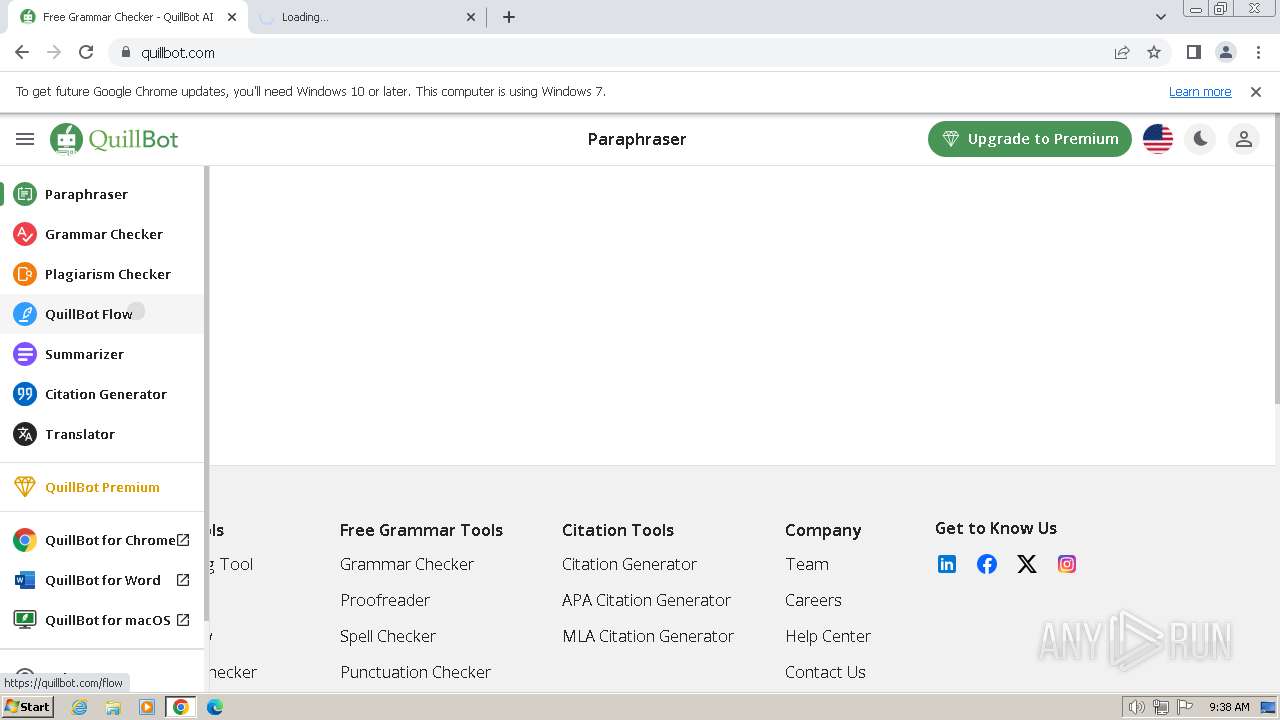The height and width of the screenshot is (720, 1280).
Task: Click the Paraphraser page title
Action: pos(637,139)
